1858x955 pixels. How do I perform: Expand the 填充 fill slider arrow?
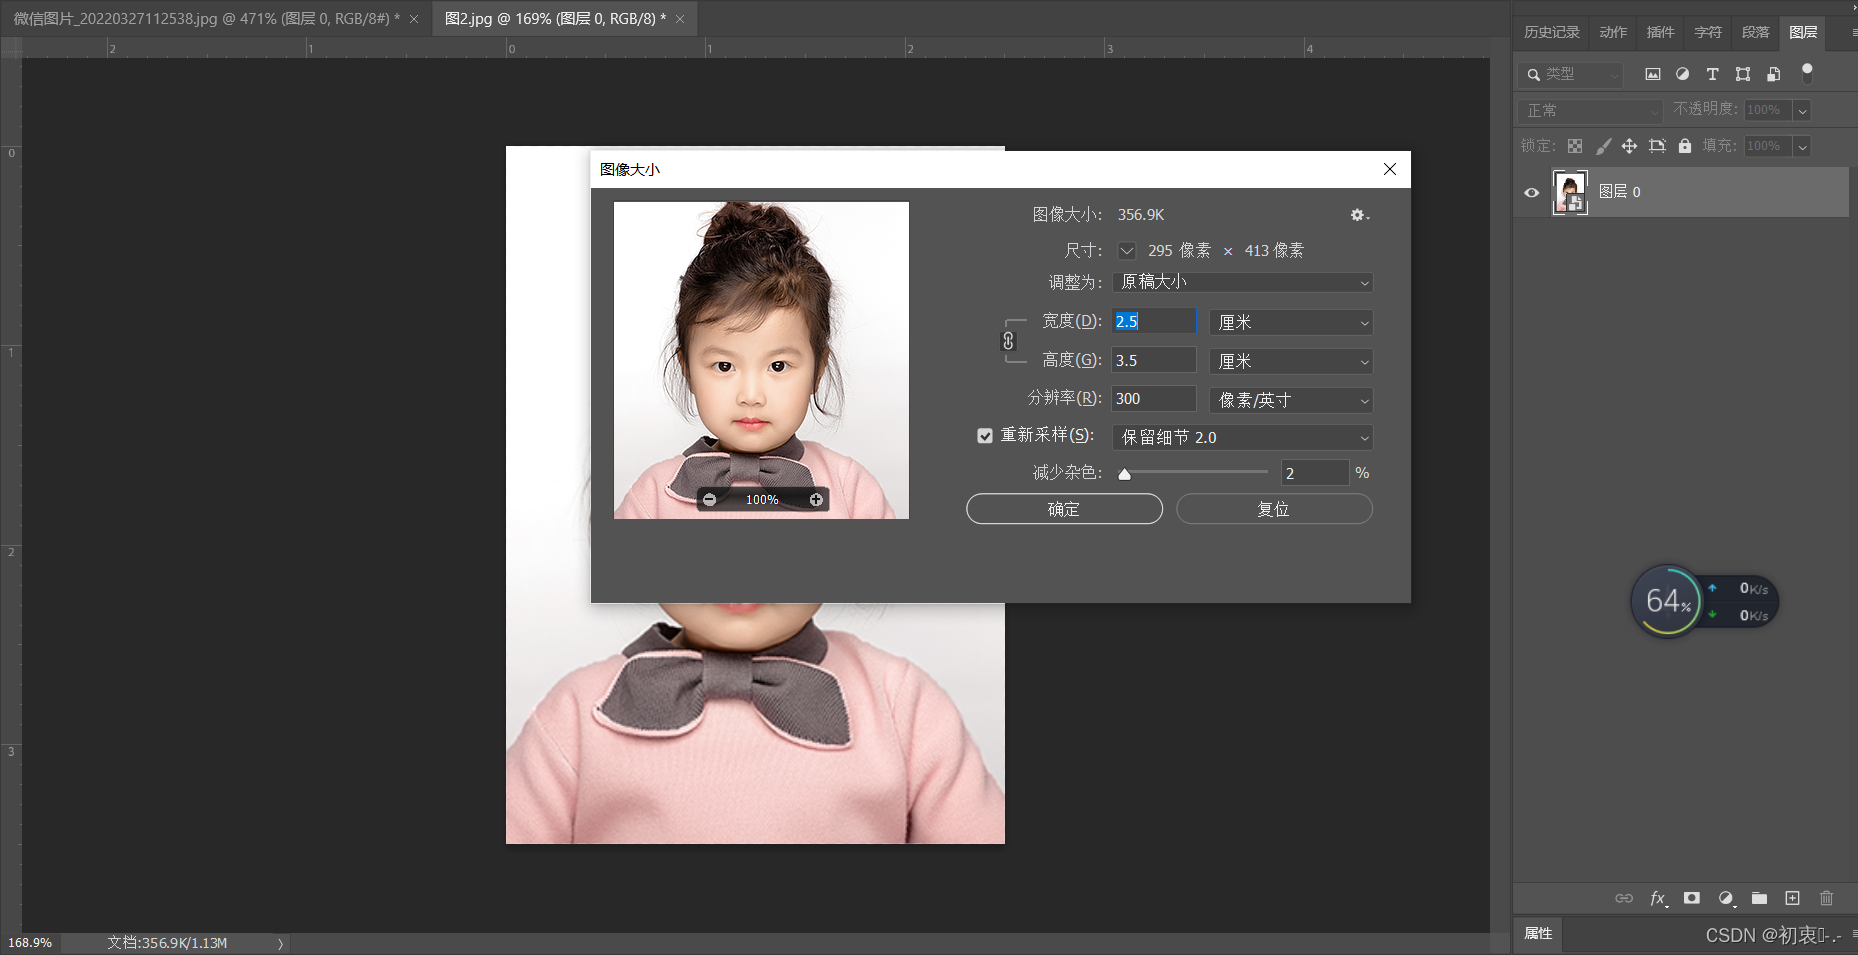coord(1802,146)
